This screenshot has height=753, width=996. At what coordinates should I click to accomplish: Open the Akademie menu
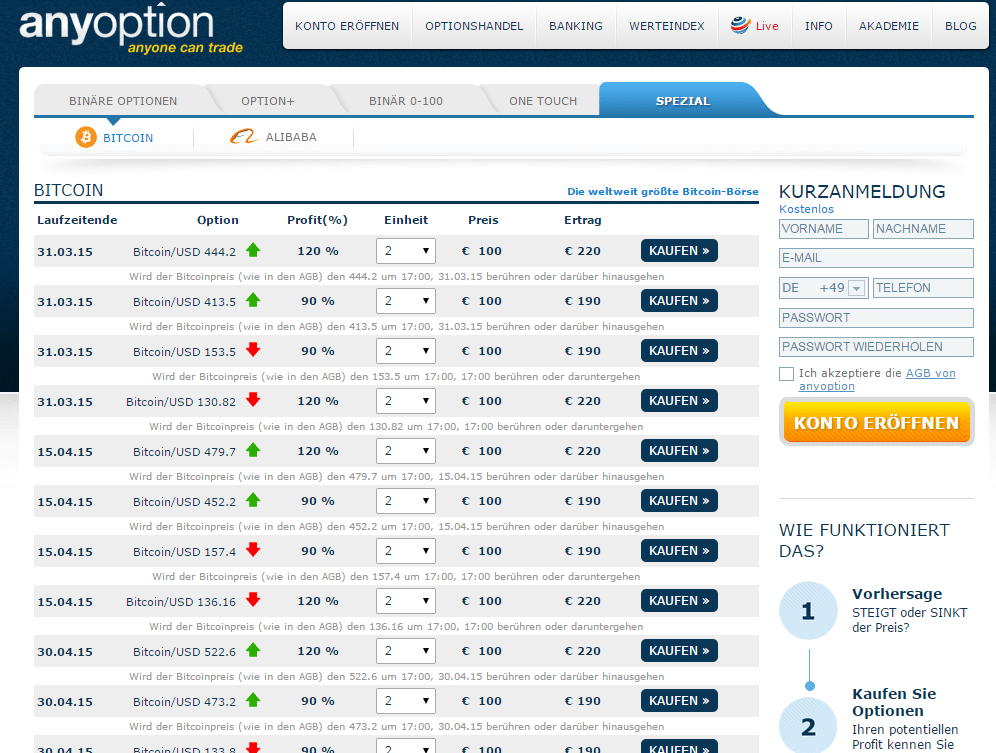coord(889,26)
